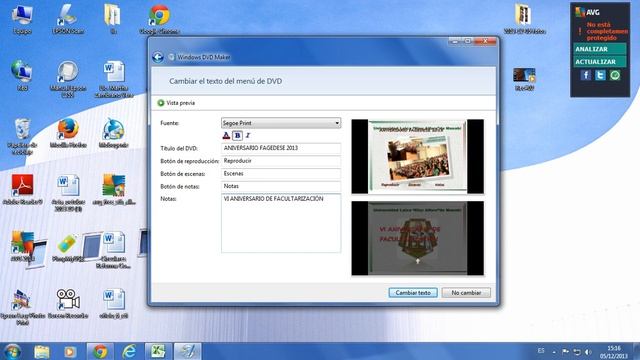Open the blue globe shortcut beside Firefox
The image size is (640, 360).
point(113,133)
